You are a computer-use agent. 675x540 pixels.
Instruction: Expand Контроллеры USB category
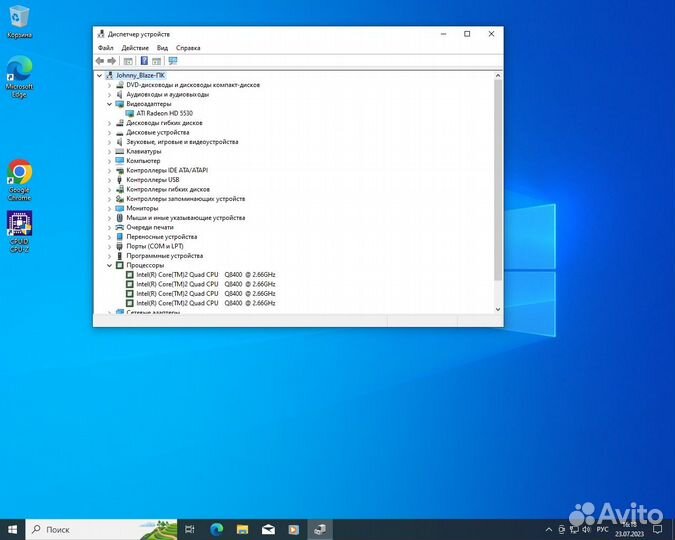pos(109,180)
